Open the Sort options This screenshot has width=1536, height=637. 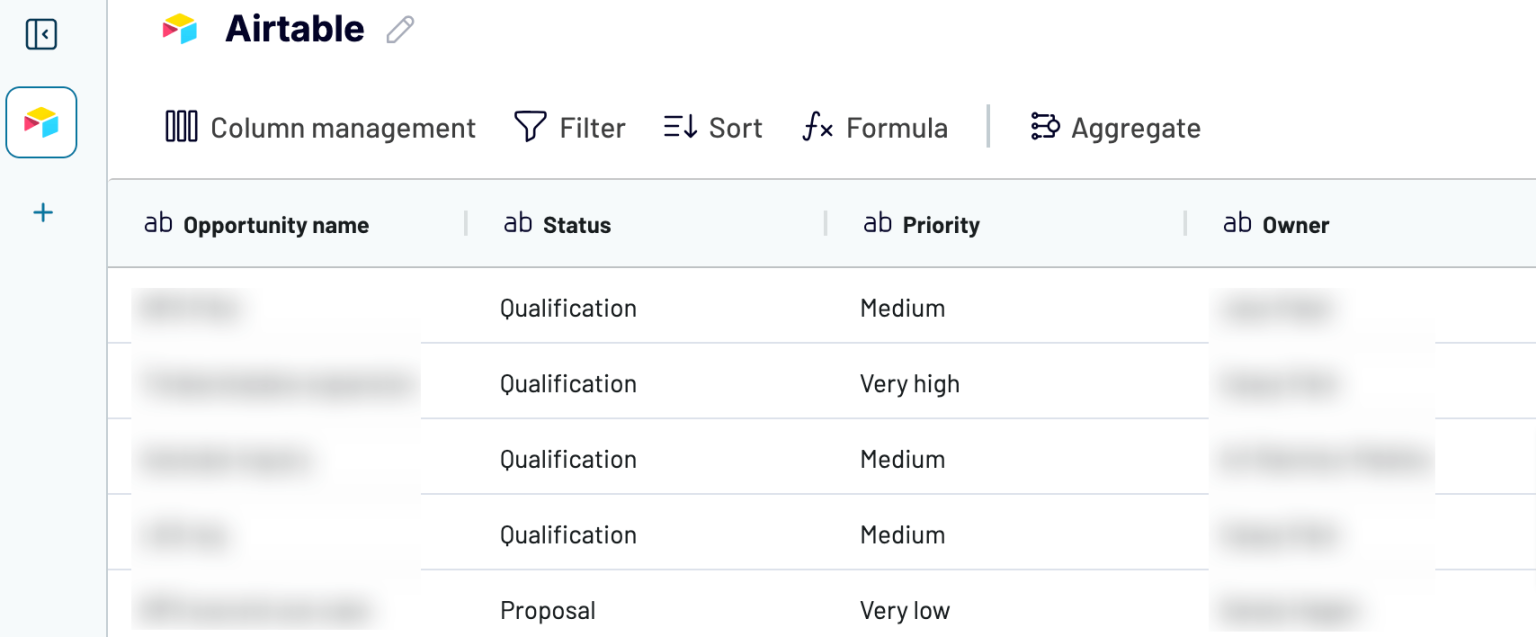pos(713,128)
